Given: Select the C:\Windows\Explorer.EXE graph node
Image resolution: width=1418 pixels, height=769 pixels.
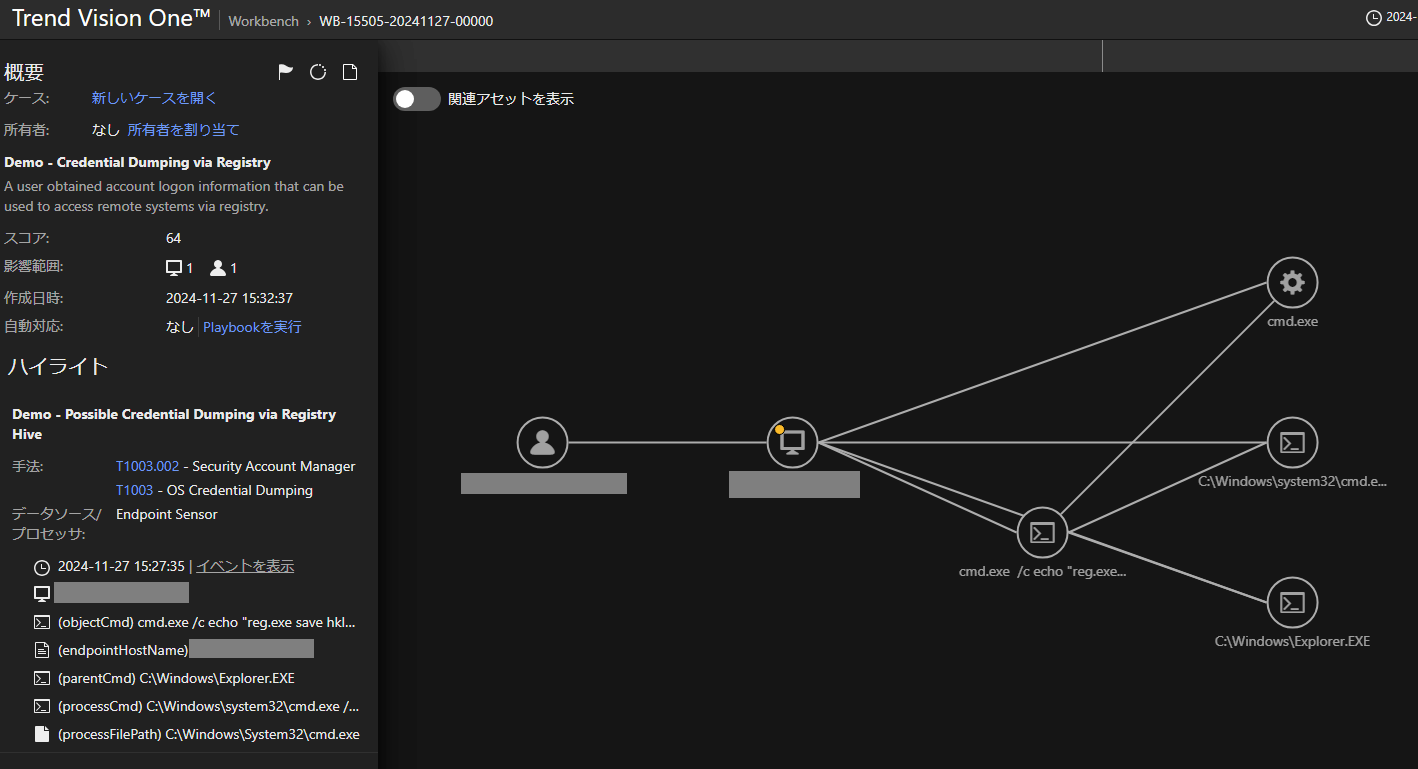Looking at the screenshot, I should [x=1292, y=602].
